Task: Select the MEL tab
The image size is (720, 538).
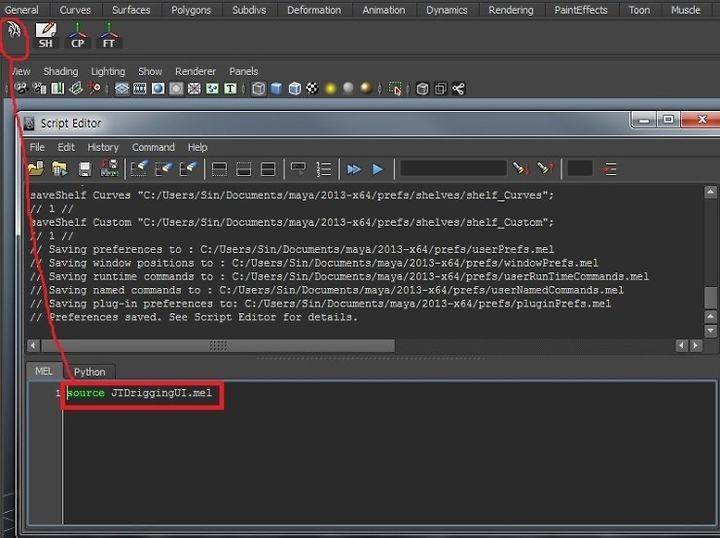Action: tap(44, 371)
